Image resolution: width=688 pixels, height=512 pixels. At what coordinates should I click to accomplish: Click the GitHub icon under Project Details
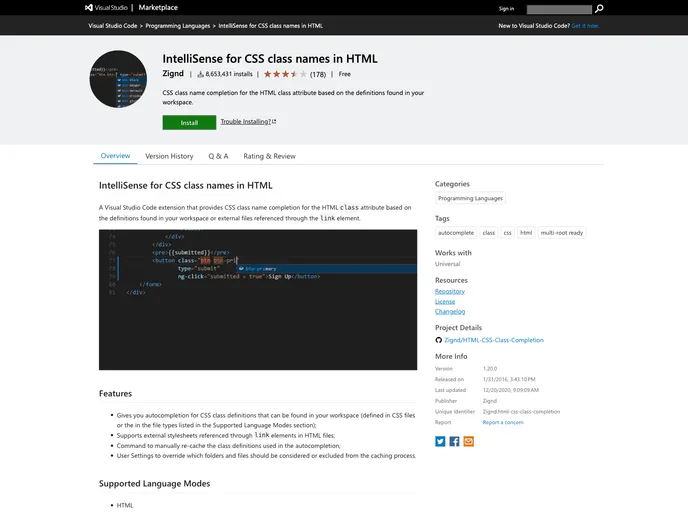tap(438, 340)
